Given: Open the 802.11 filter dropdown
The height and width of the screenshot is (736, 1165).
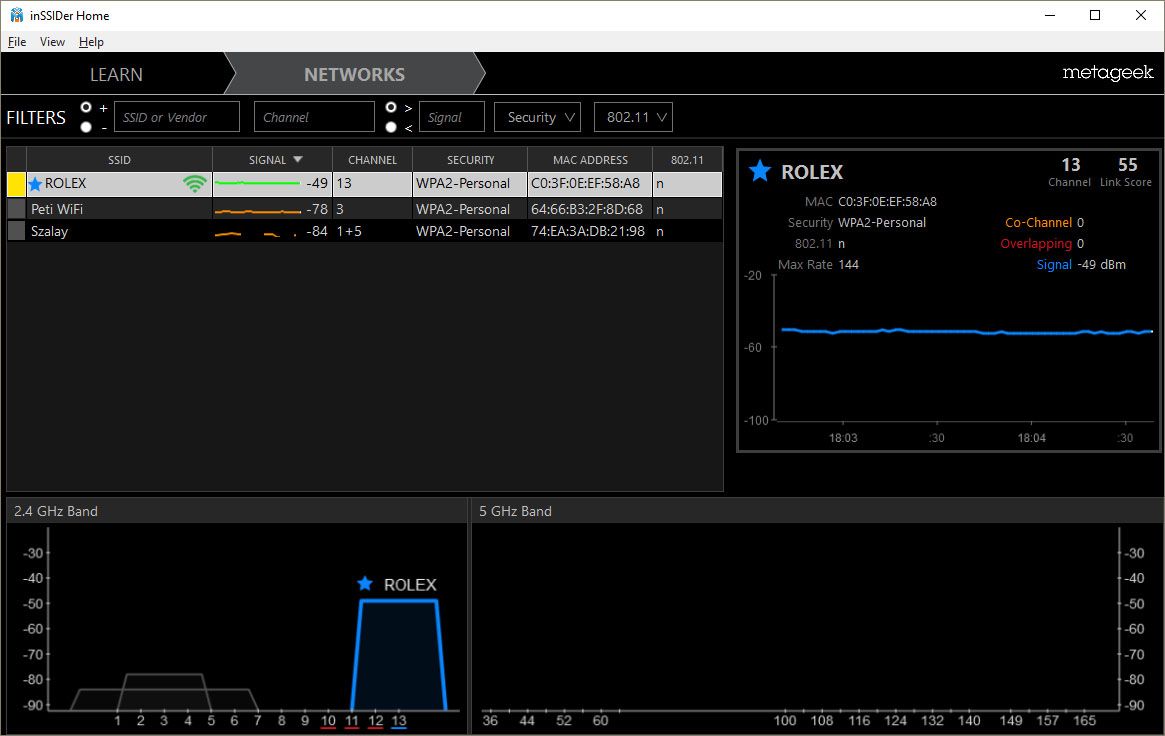Looking at the screenshot, I should [x=633, y=117].
